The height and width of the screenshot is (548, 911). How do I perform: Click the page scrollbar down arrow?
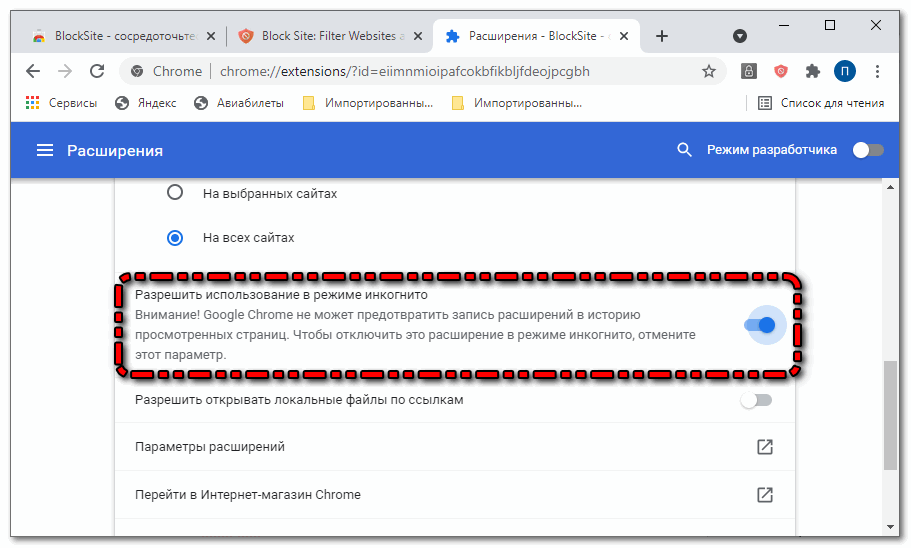coord(891,527)
